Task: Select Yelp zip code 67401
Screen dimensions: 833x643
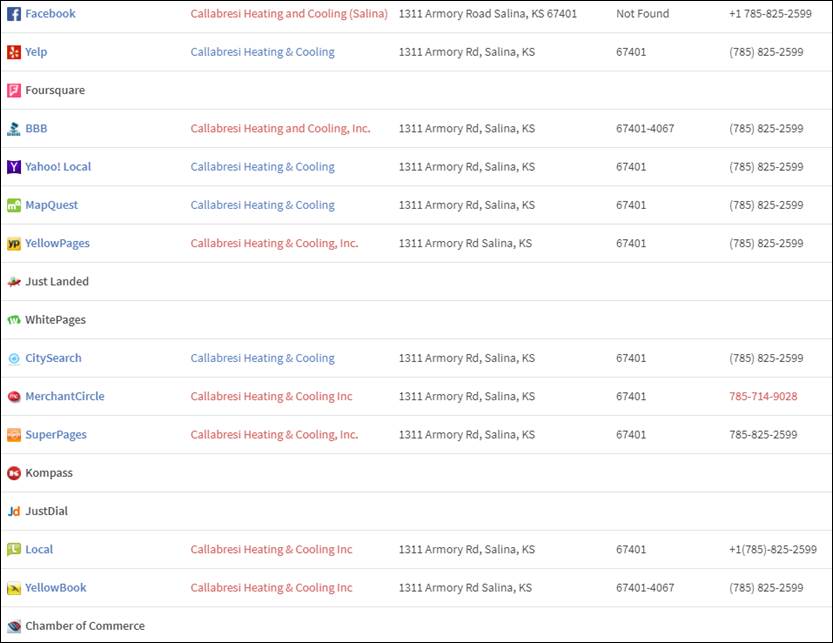Action: [x=631, y=52]
